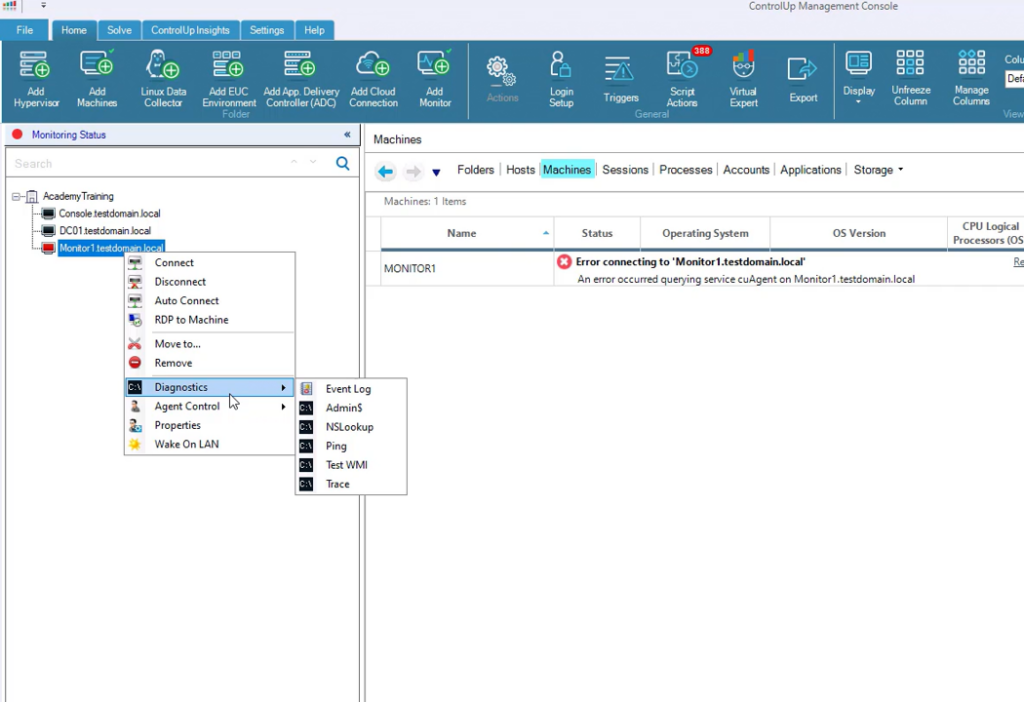This screenshot has width=1024, height=702.
Task: Select Wake On LAN menu entry
Action: pos(209,444)
